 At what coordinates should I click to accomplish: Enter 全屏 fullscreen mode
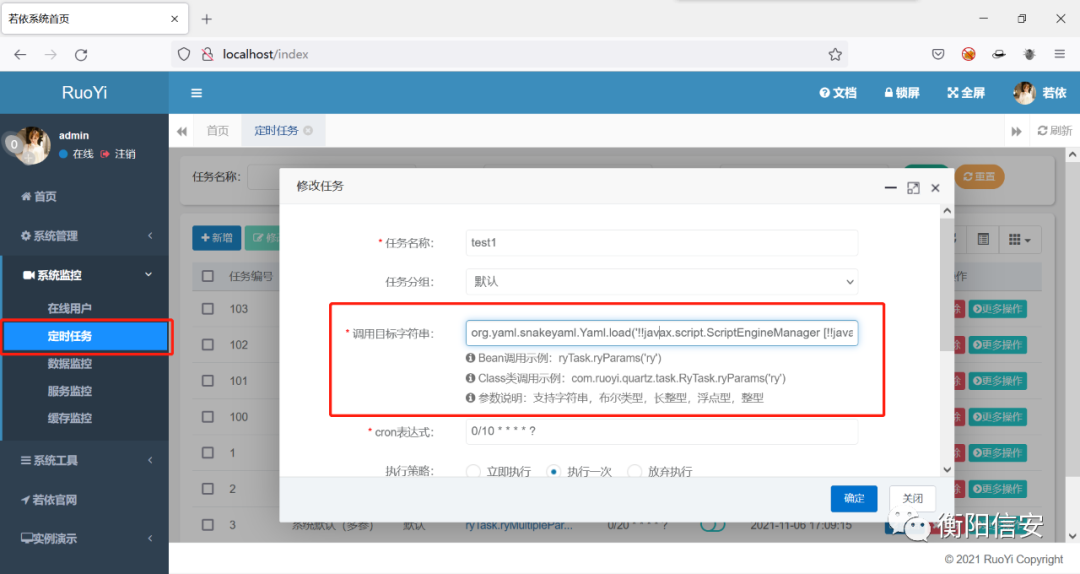click(x=966, y=93)
